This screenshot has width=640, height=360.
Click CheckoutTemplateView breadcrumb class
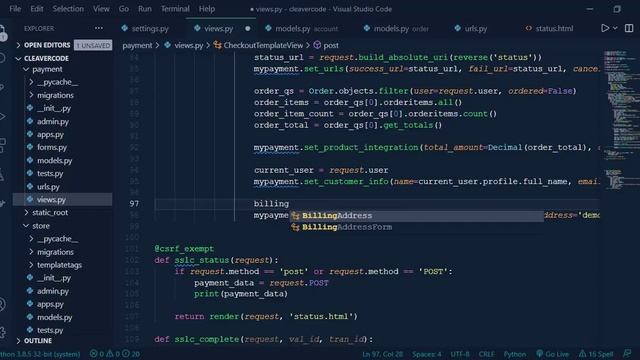tap(259, 45)
